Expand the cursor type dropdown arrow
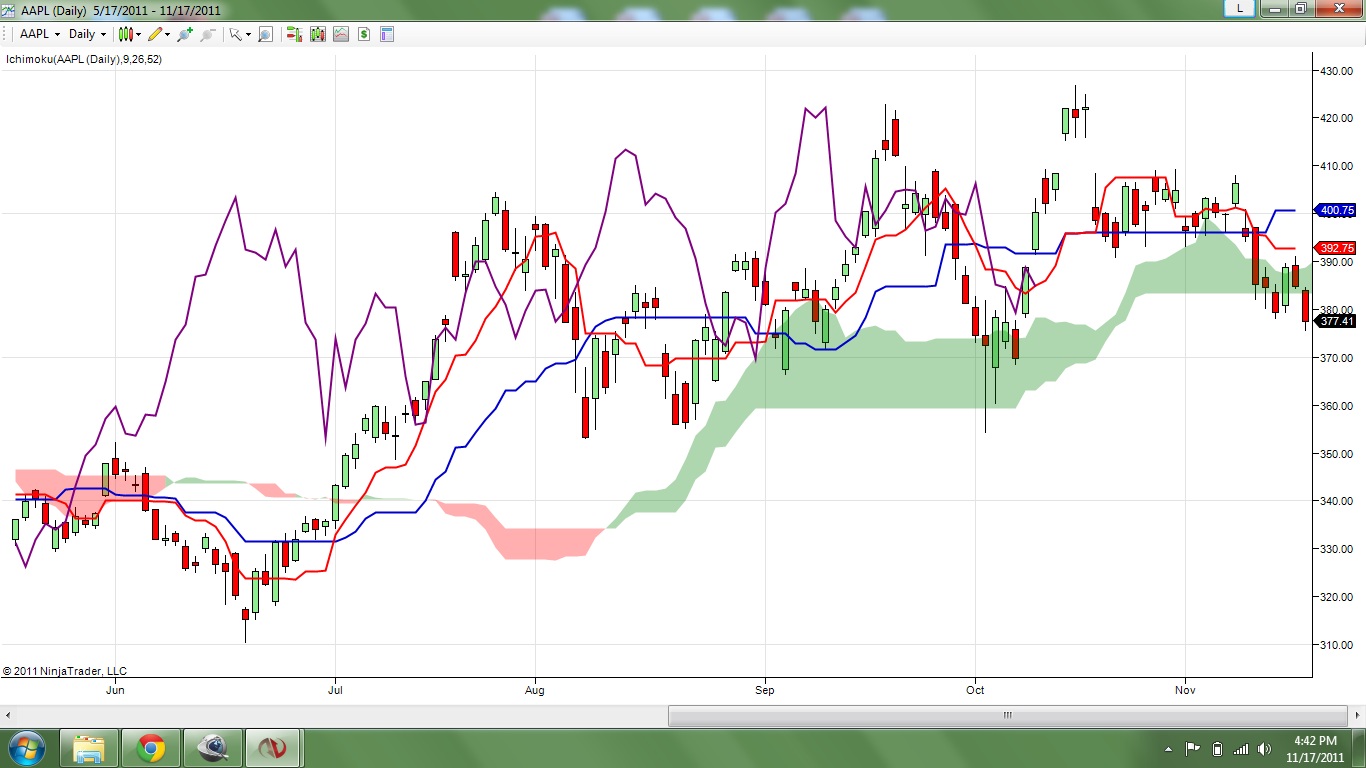 point(248,34)
